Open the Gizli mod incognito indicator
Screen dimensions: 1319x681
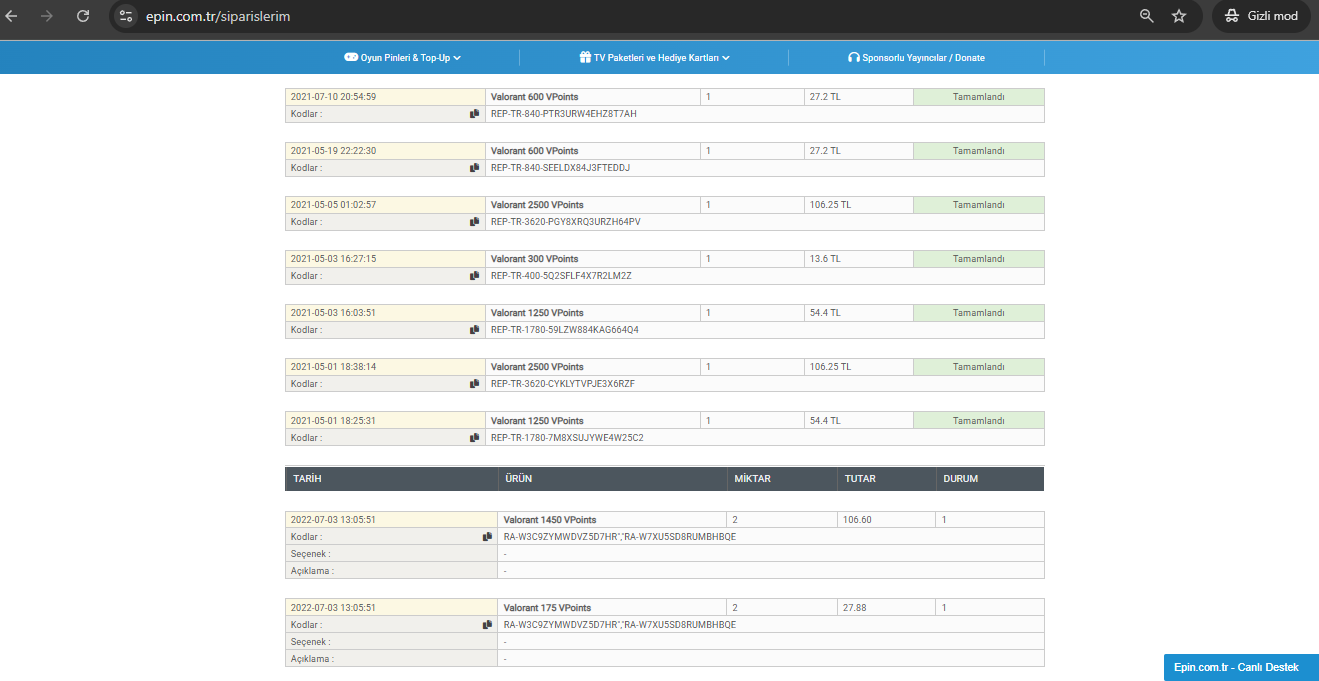coord(1261,16)
